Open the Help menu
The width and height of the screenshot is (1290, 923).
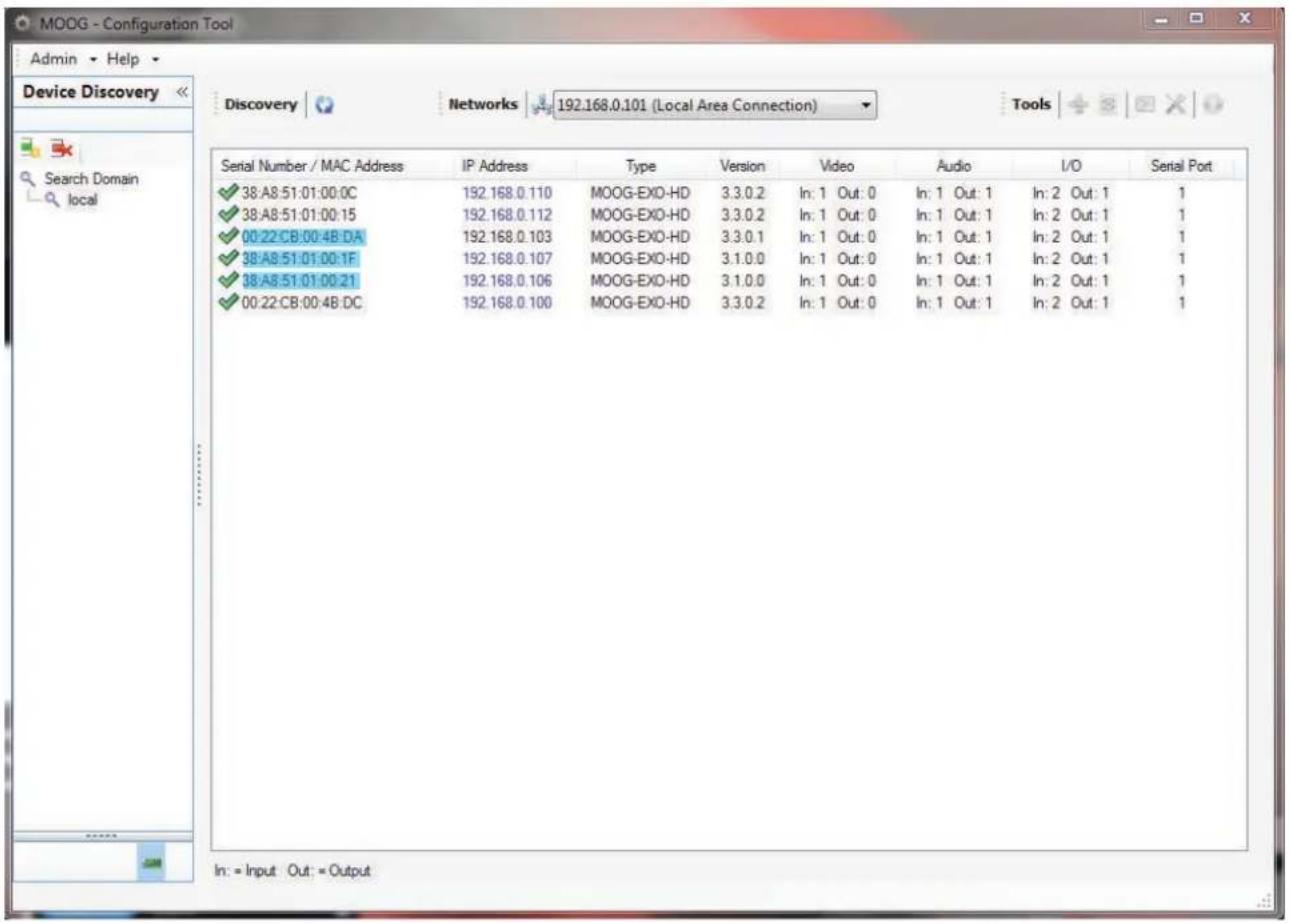133,58
